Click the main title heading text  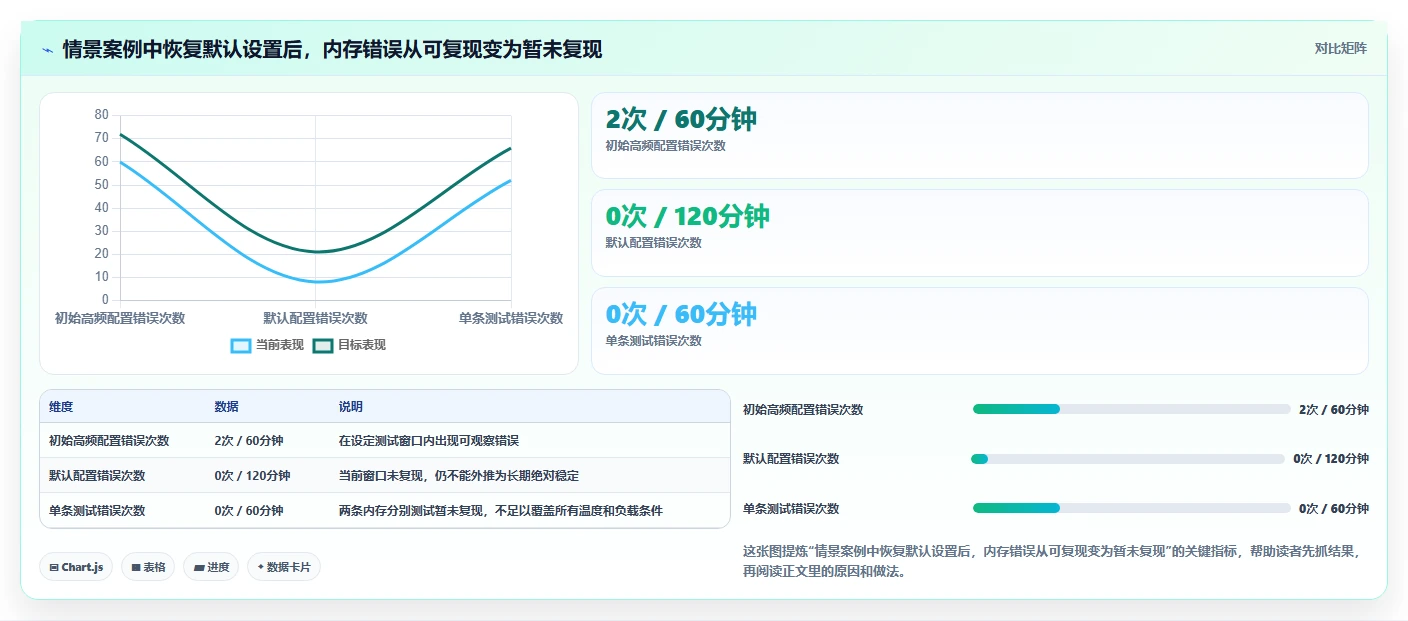click(x=332, y=49)
